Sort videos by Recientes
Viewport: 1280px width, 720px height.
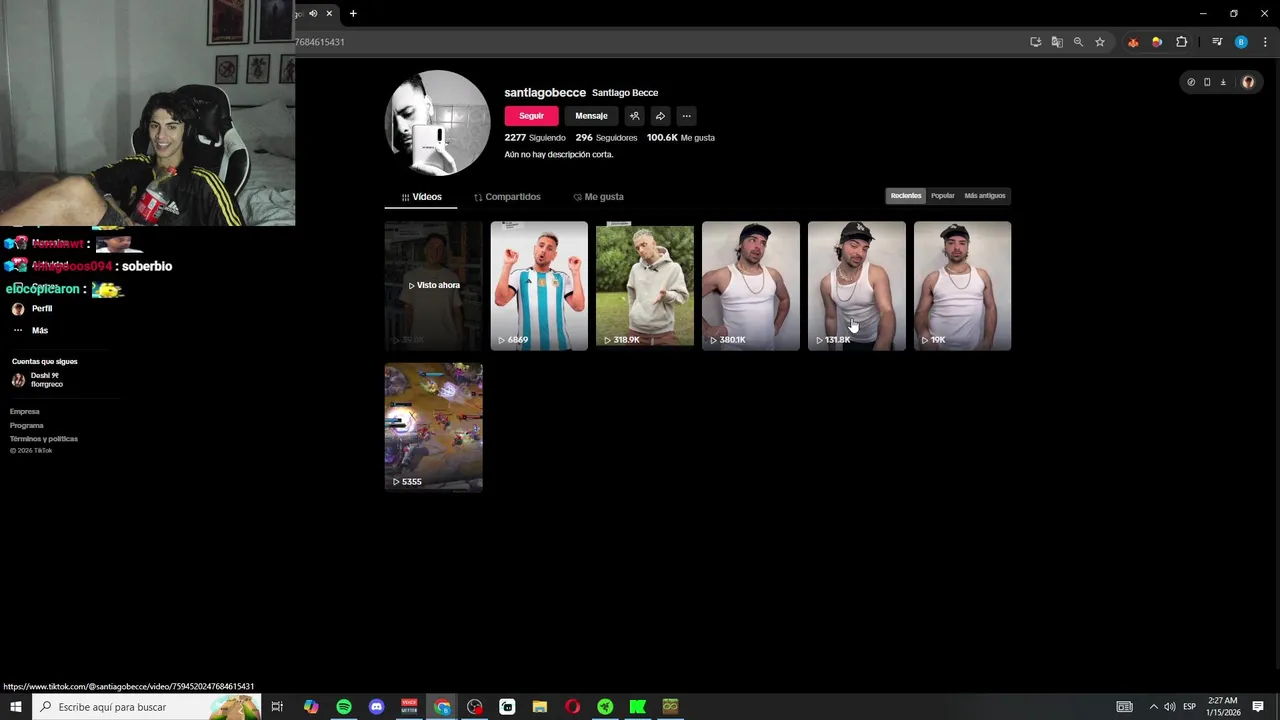906,196
